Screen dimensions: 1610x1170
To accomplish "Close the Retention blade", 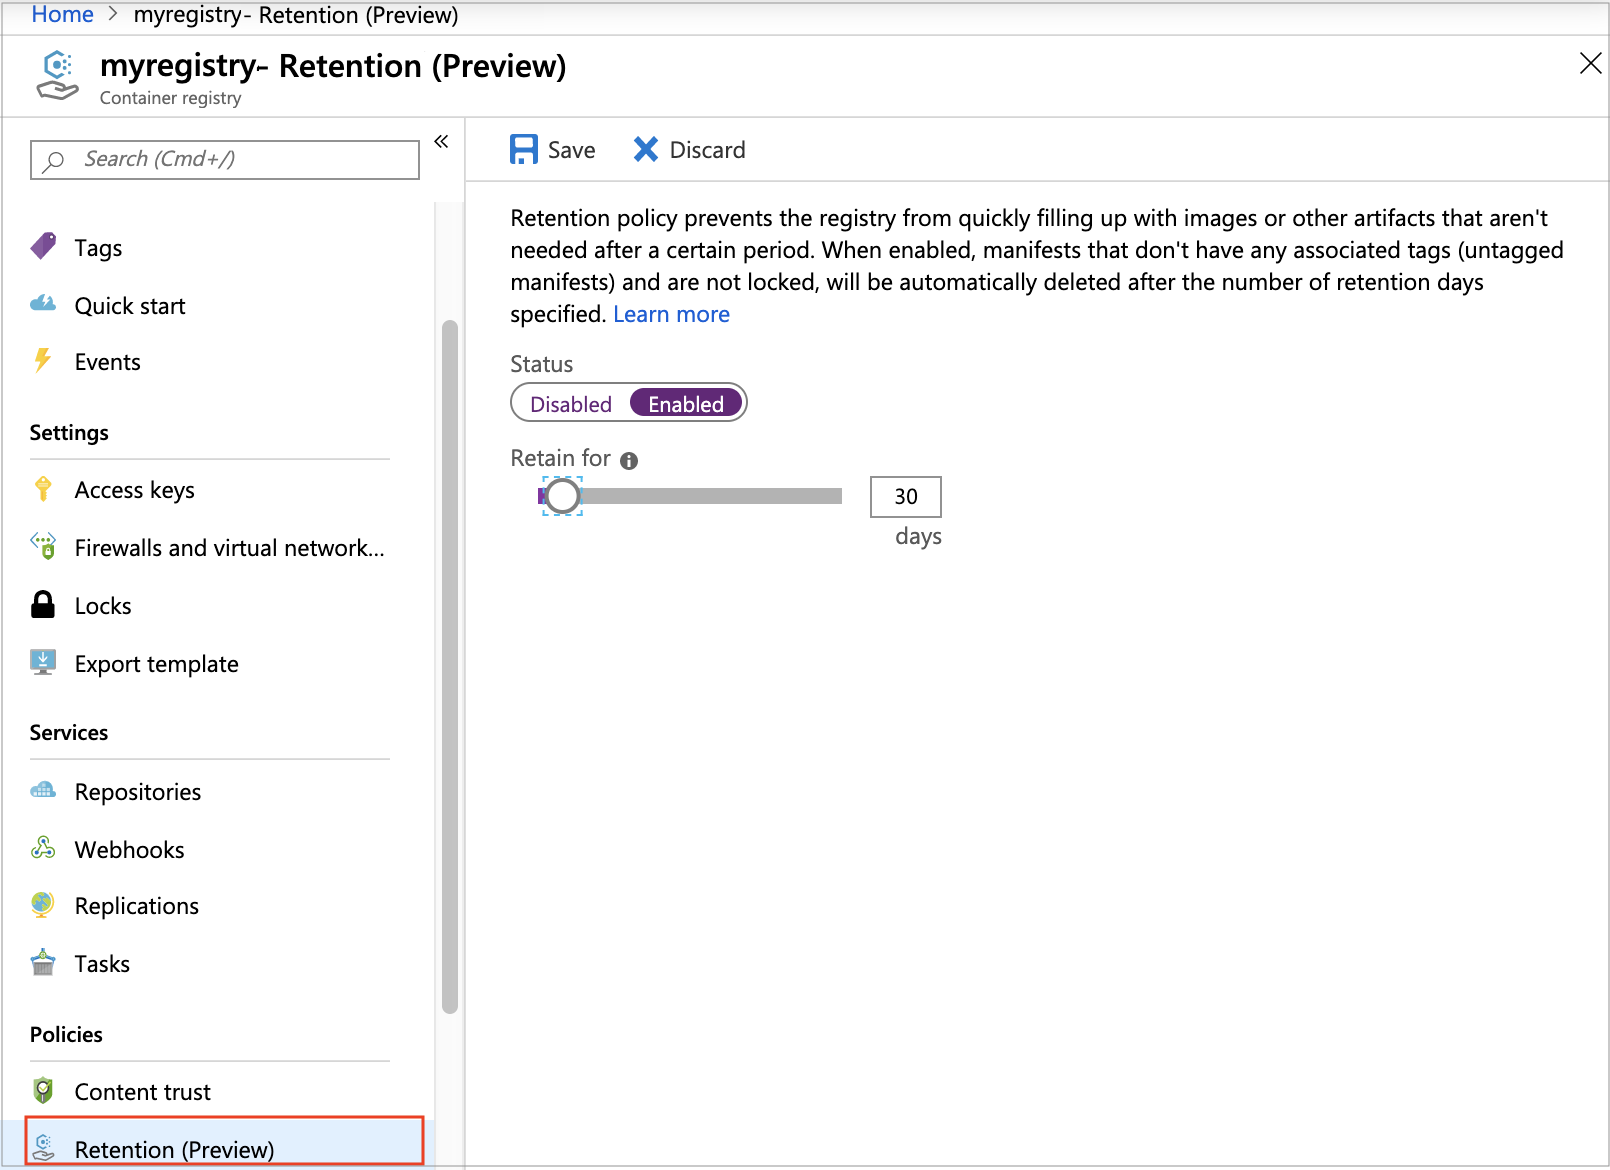I will pos(1590,64).
